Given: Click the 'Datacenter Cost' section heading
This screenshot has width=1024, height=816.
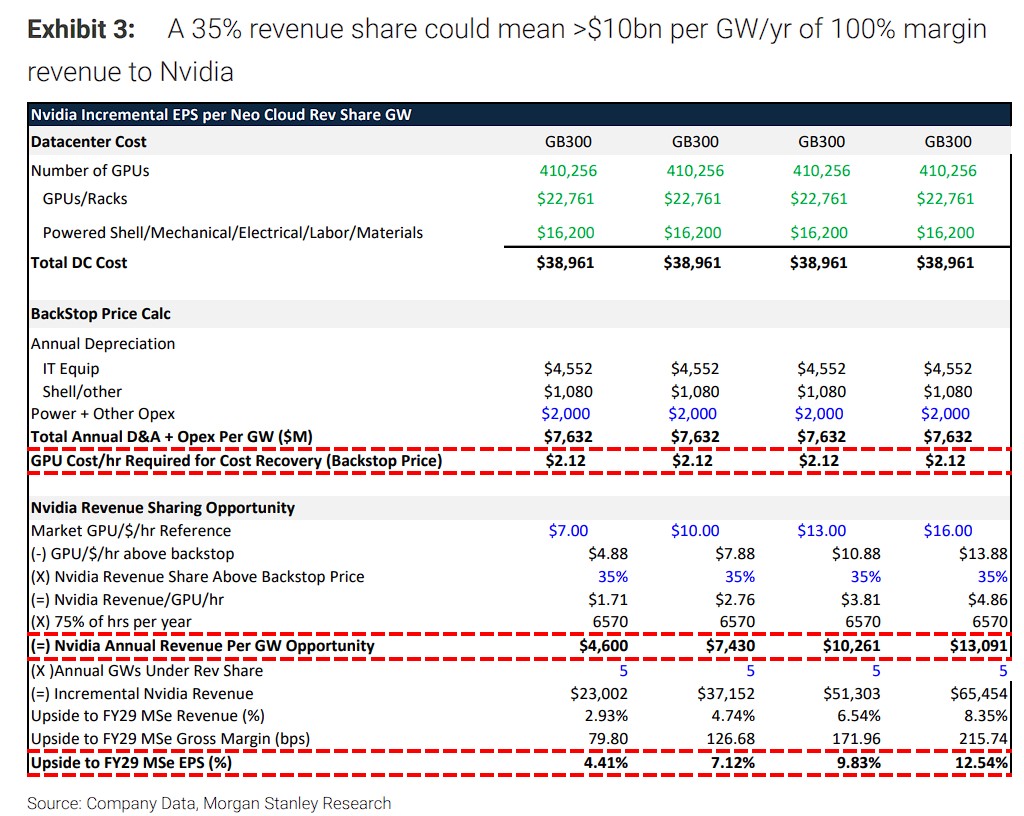Looking at the screenshot, I should coord(89,142).
